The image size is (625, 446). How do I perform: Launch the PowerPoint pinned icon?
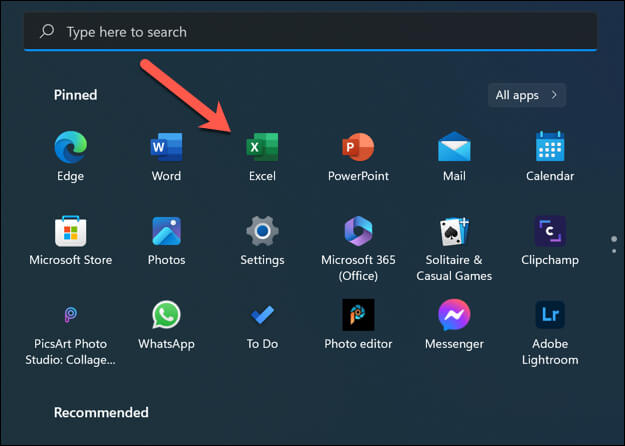(x=358, y=147)
